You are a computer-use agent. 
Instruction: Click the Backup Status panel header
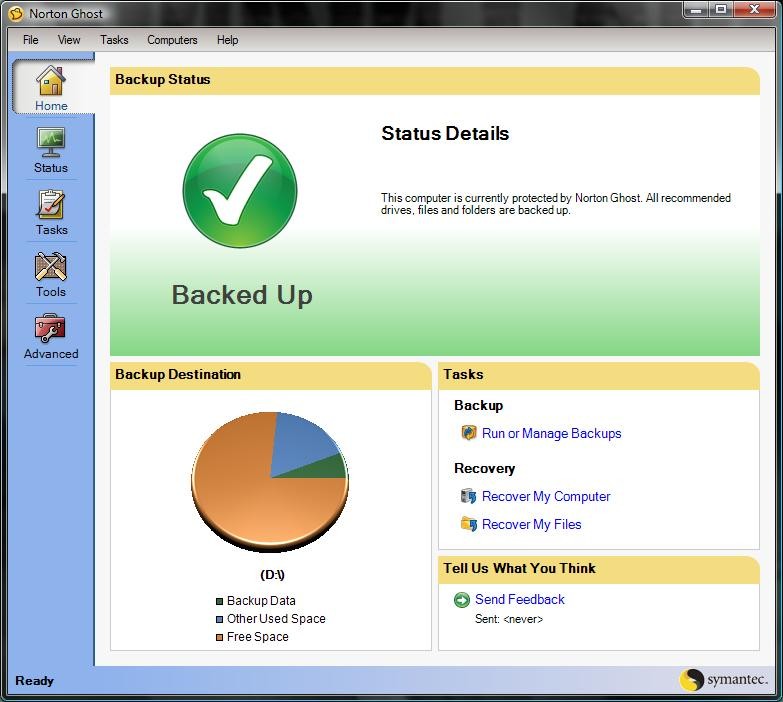(x=434, y=80)
